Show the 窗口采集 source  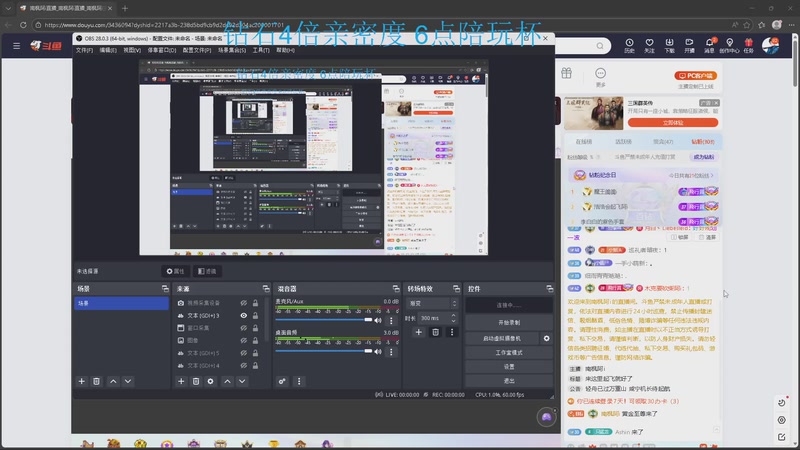(x=243, y=328)
